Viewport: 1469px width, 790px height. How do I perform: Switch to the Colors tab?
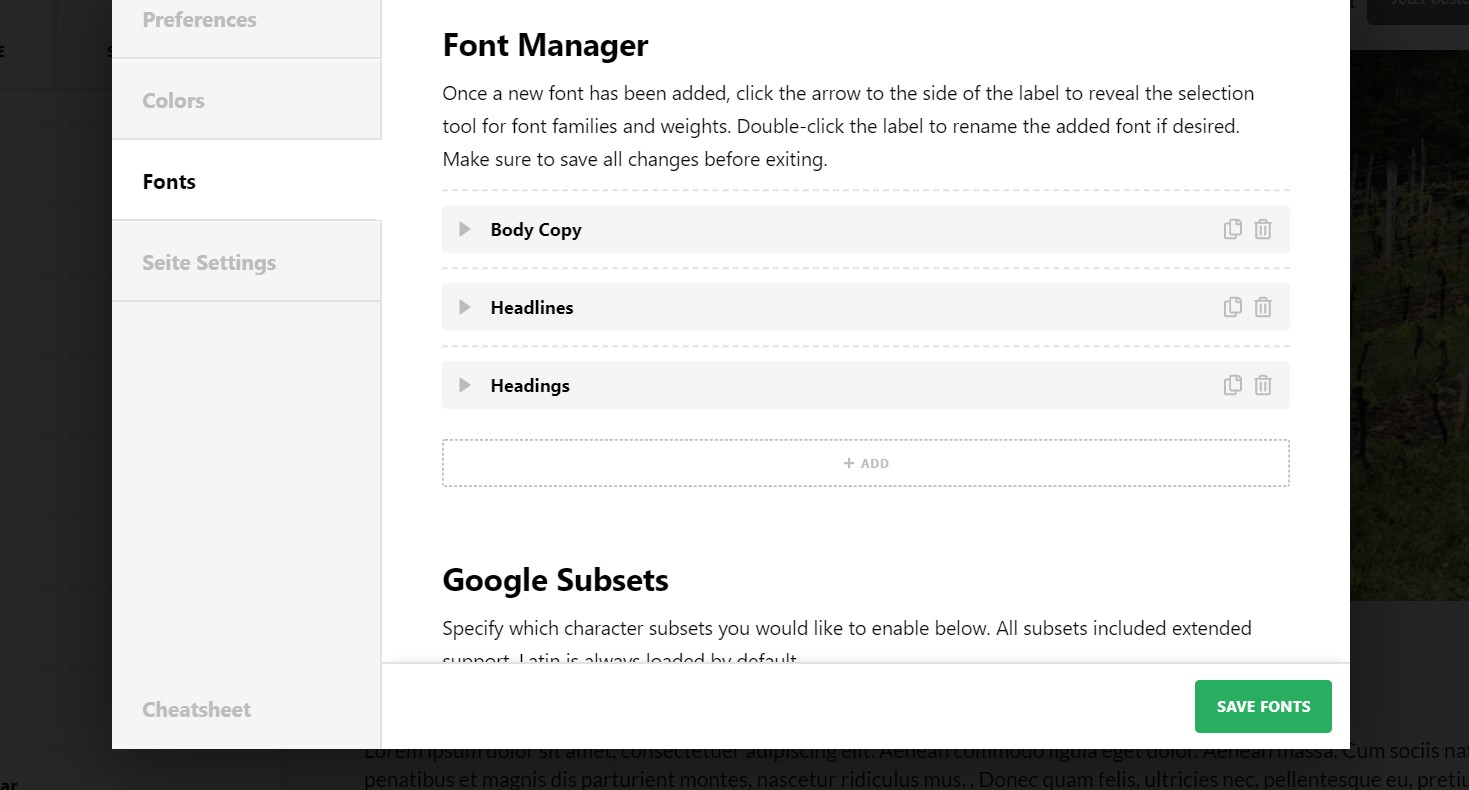pyautogui.click(x=246, y=100)
